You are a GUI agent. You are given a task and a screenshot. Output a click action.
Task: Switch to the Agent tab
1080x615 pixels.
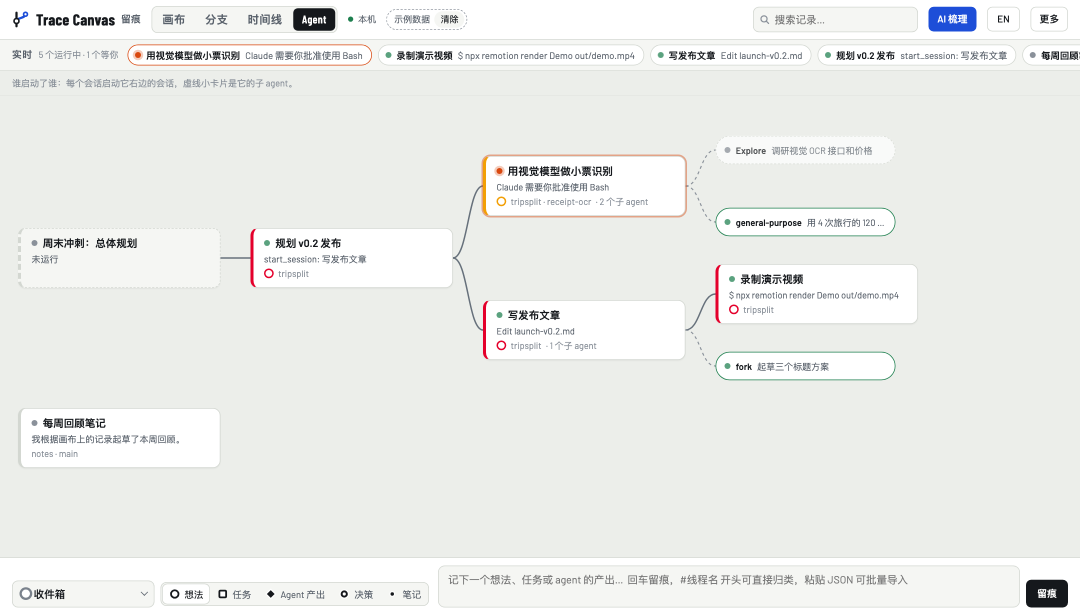click(314, 19)
